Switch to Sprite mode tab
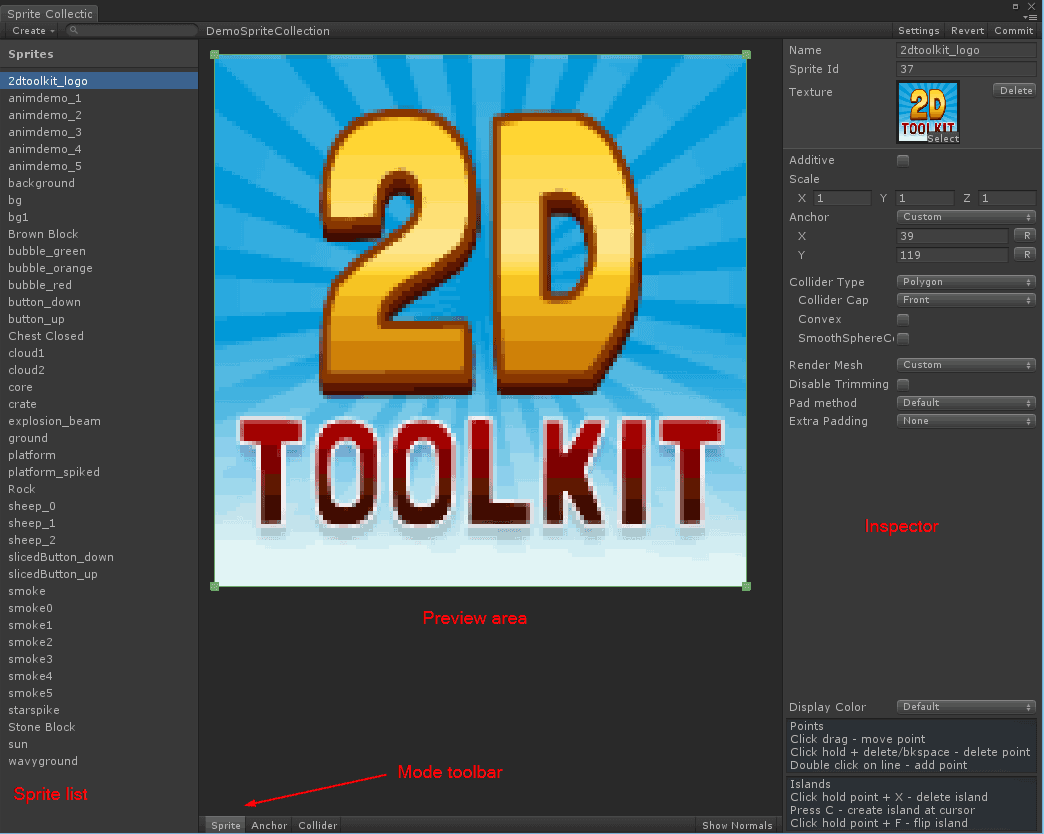The image size is (1044, 834). 226,825
